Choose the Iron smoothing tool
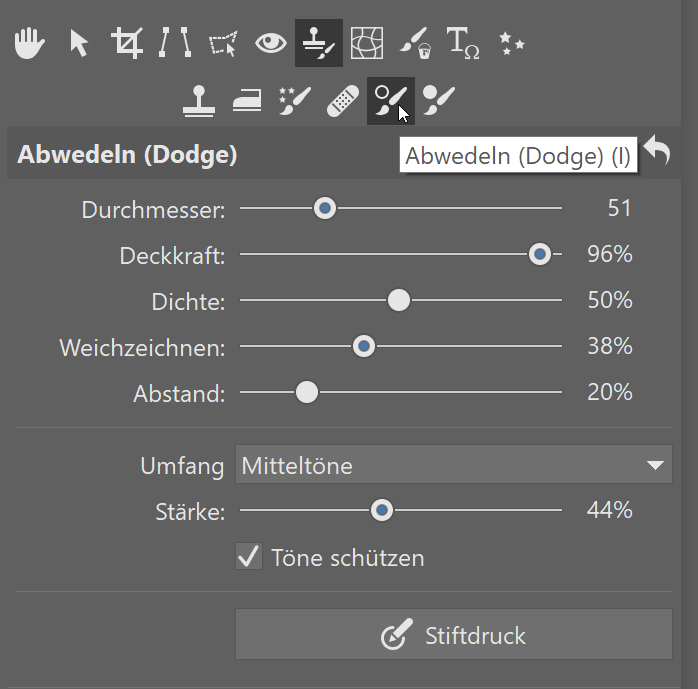 click(247, 100)
